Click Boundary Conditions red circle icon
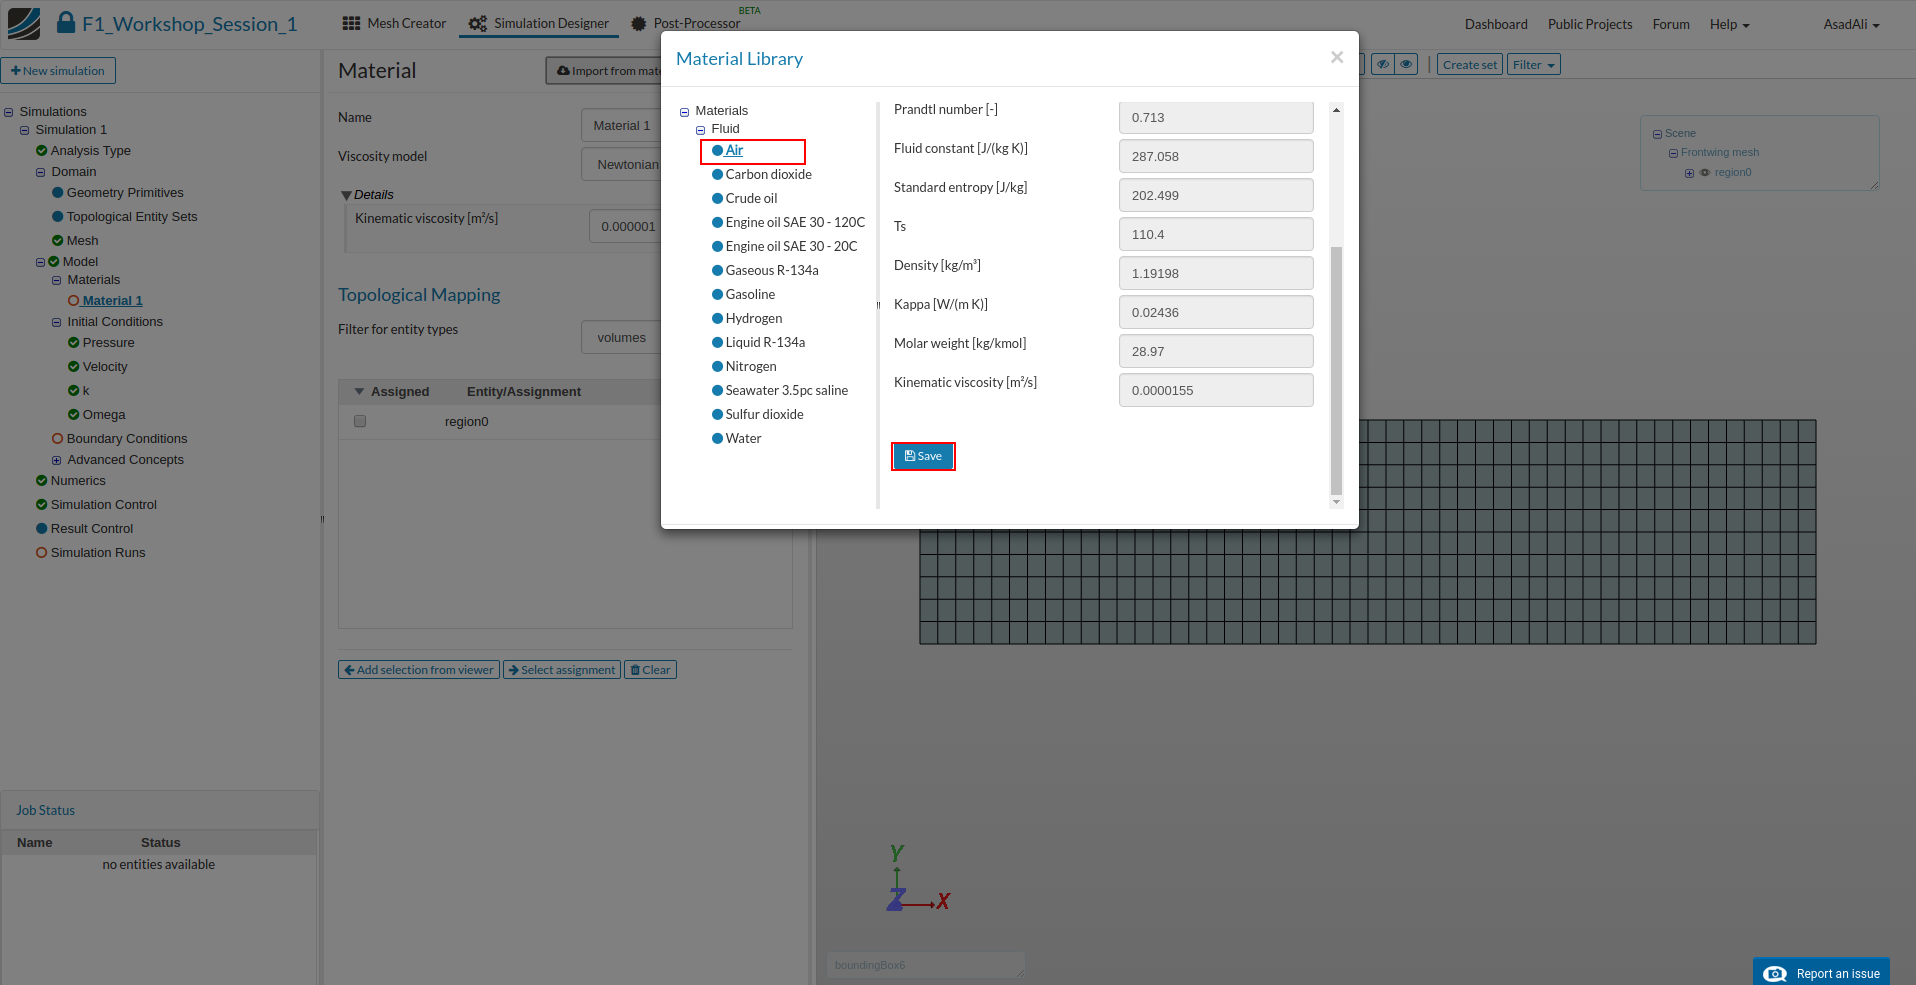Screen dimensions: 1916x985 click(x=57, y=439)
